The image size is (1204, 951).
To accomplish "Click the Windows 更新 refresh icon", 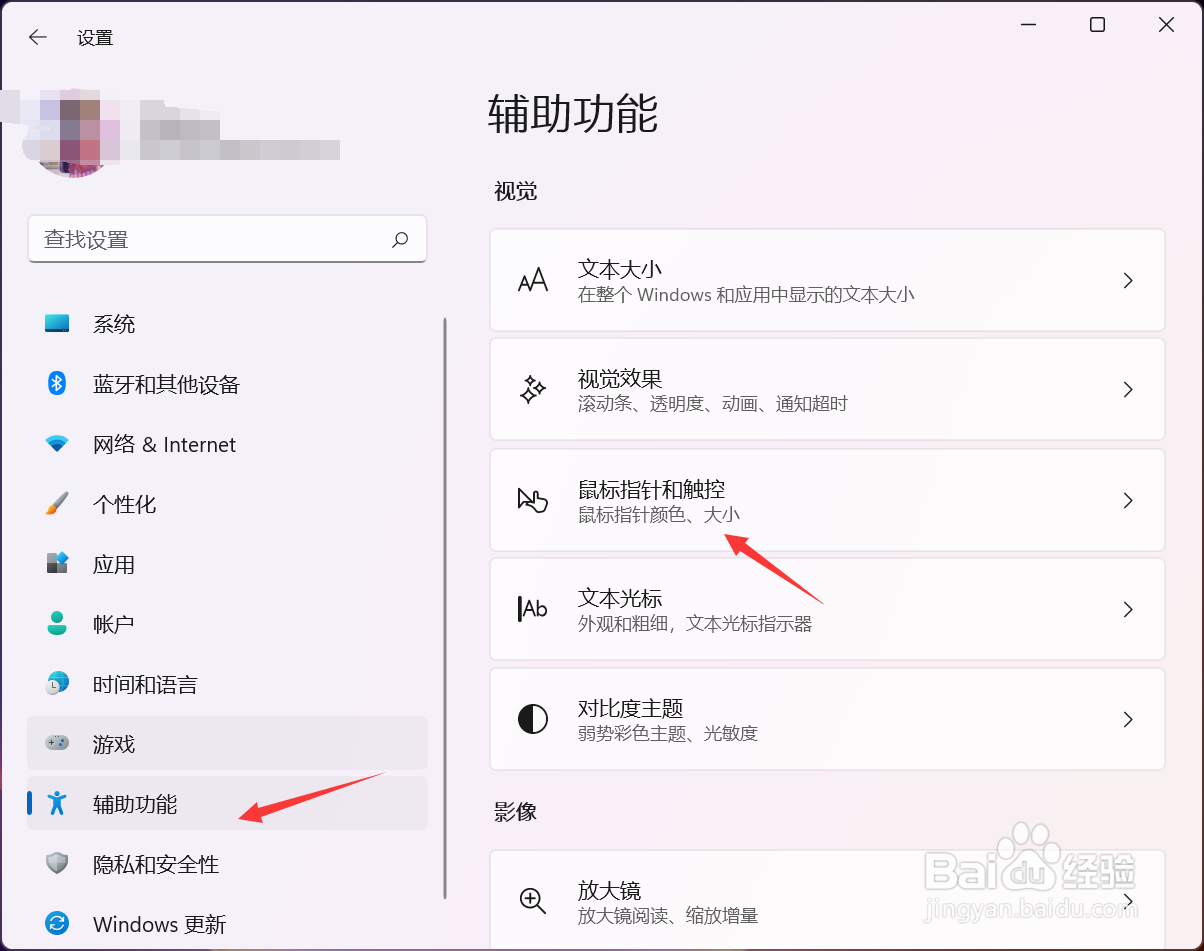I will [x=57, y=924].
